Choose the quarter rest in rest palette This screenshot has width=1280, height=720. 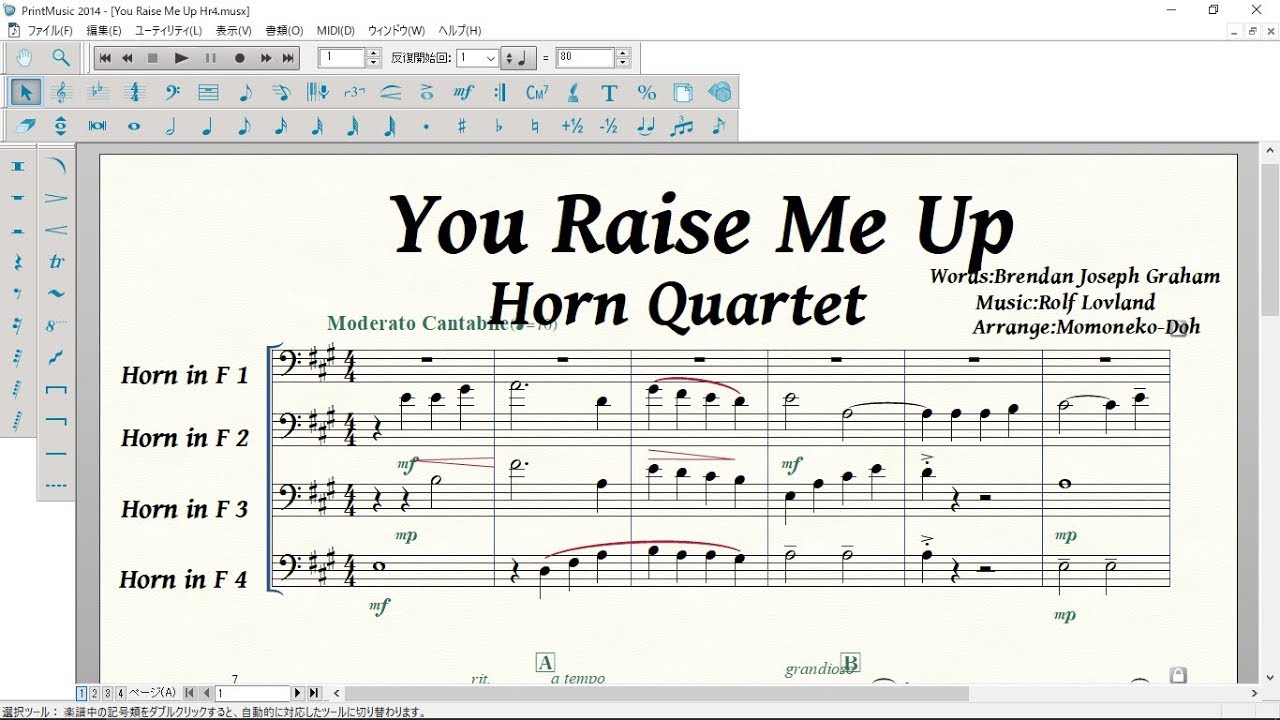tap(18, 262)
